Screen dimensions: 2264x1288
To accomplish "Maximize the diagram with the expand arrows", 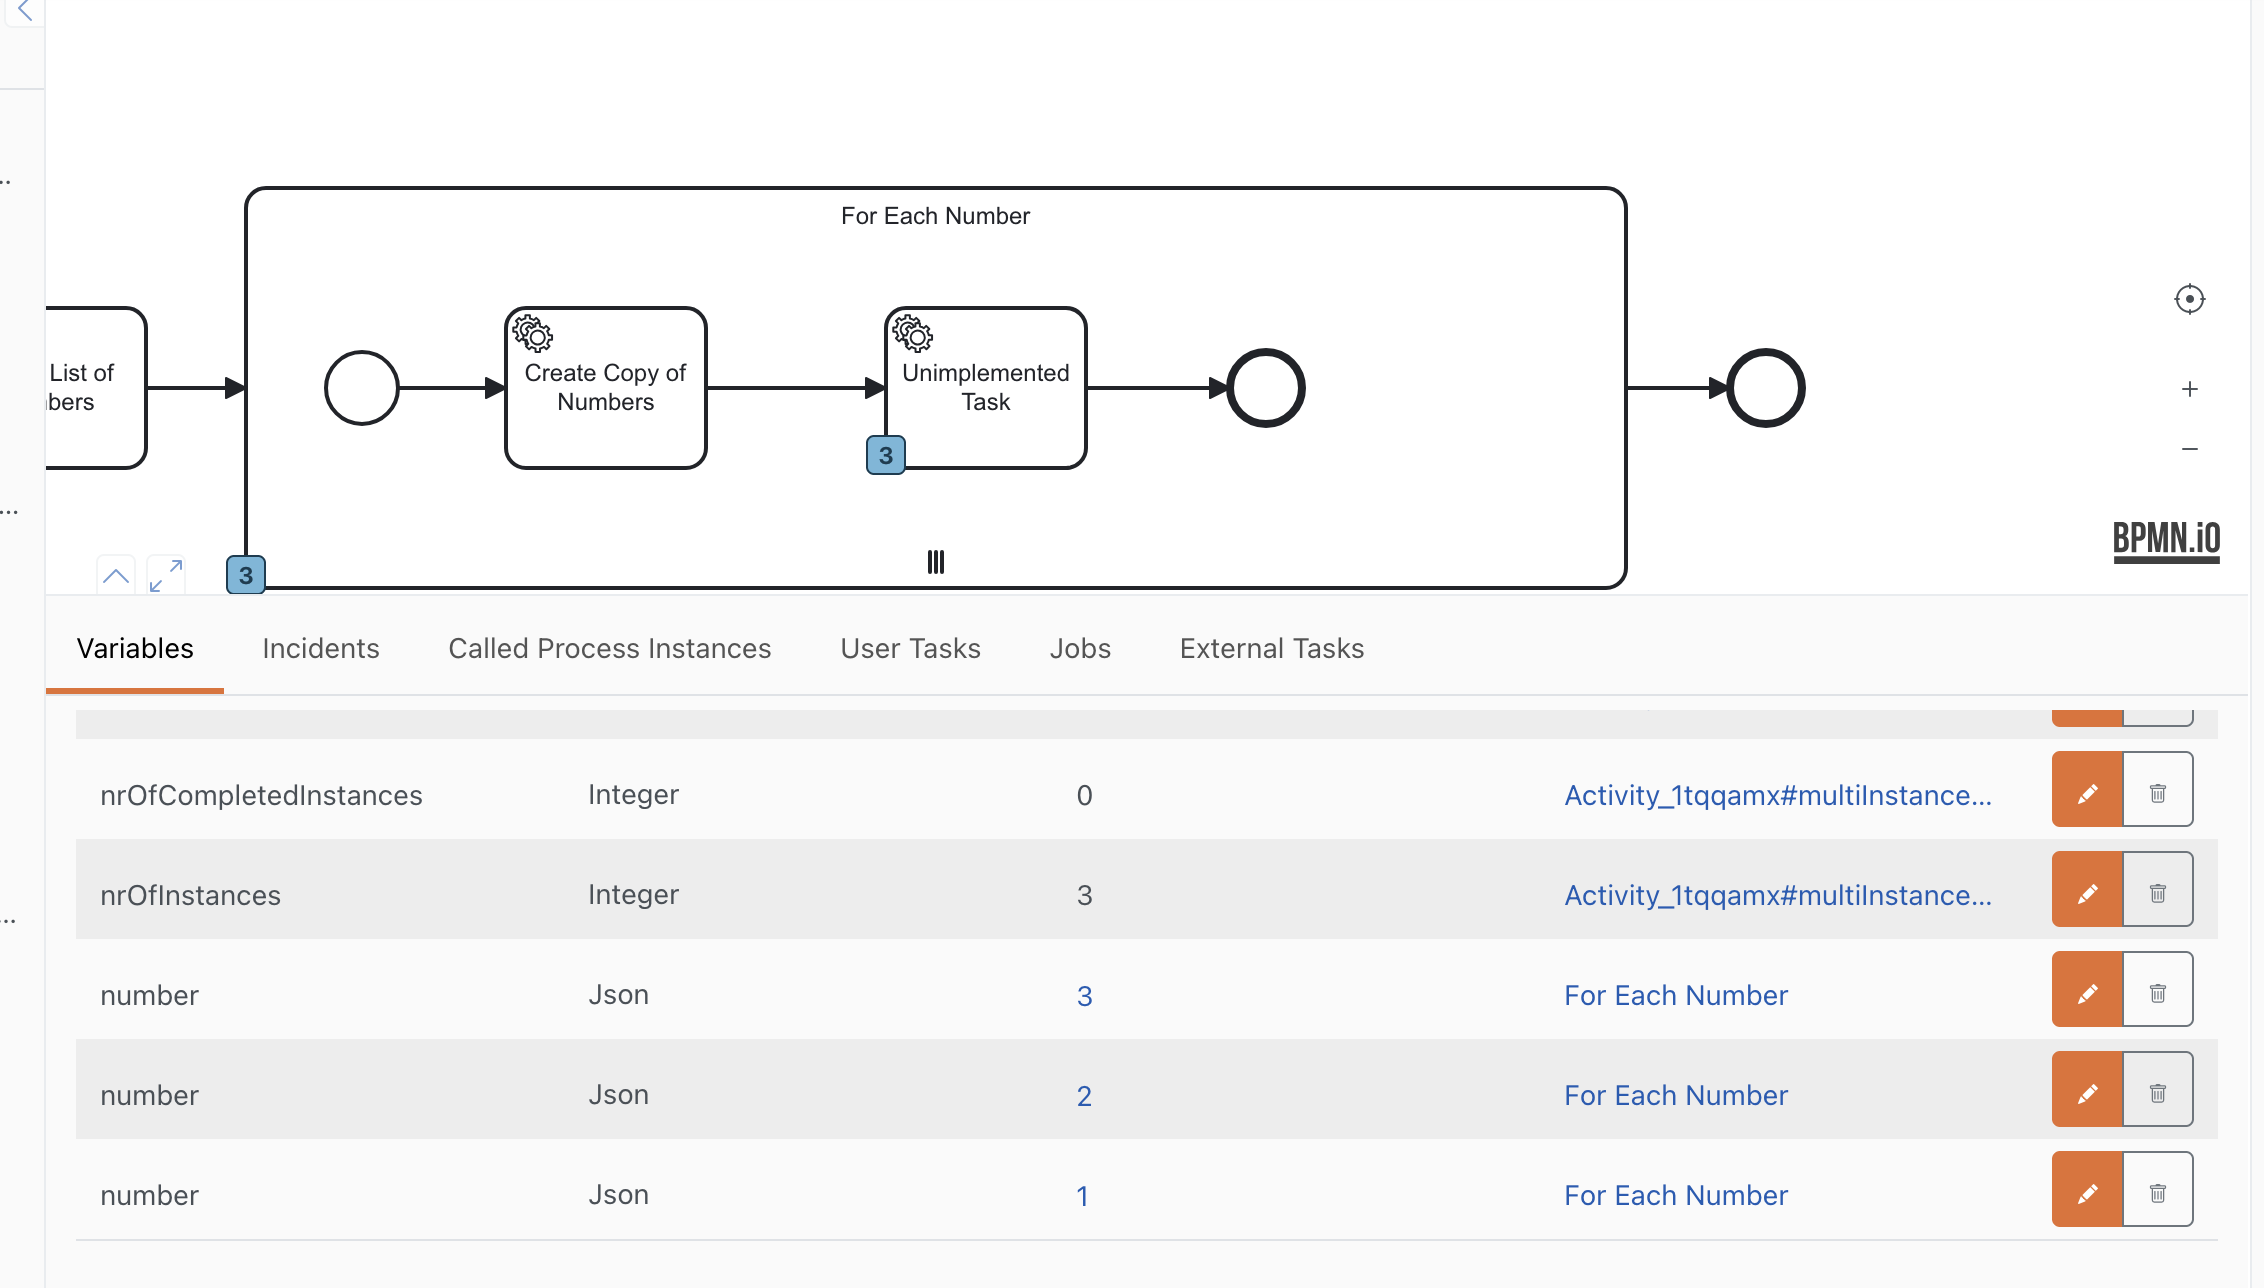I will coord(166,575).
